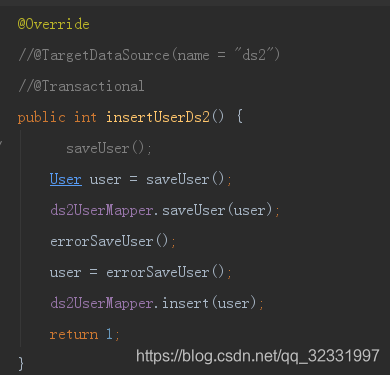This screenshot has height=375, width=390.
Task: Click the numeric literal 1 after return
Action: pos(109,334)
